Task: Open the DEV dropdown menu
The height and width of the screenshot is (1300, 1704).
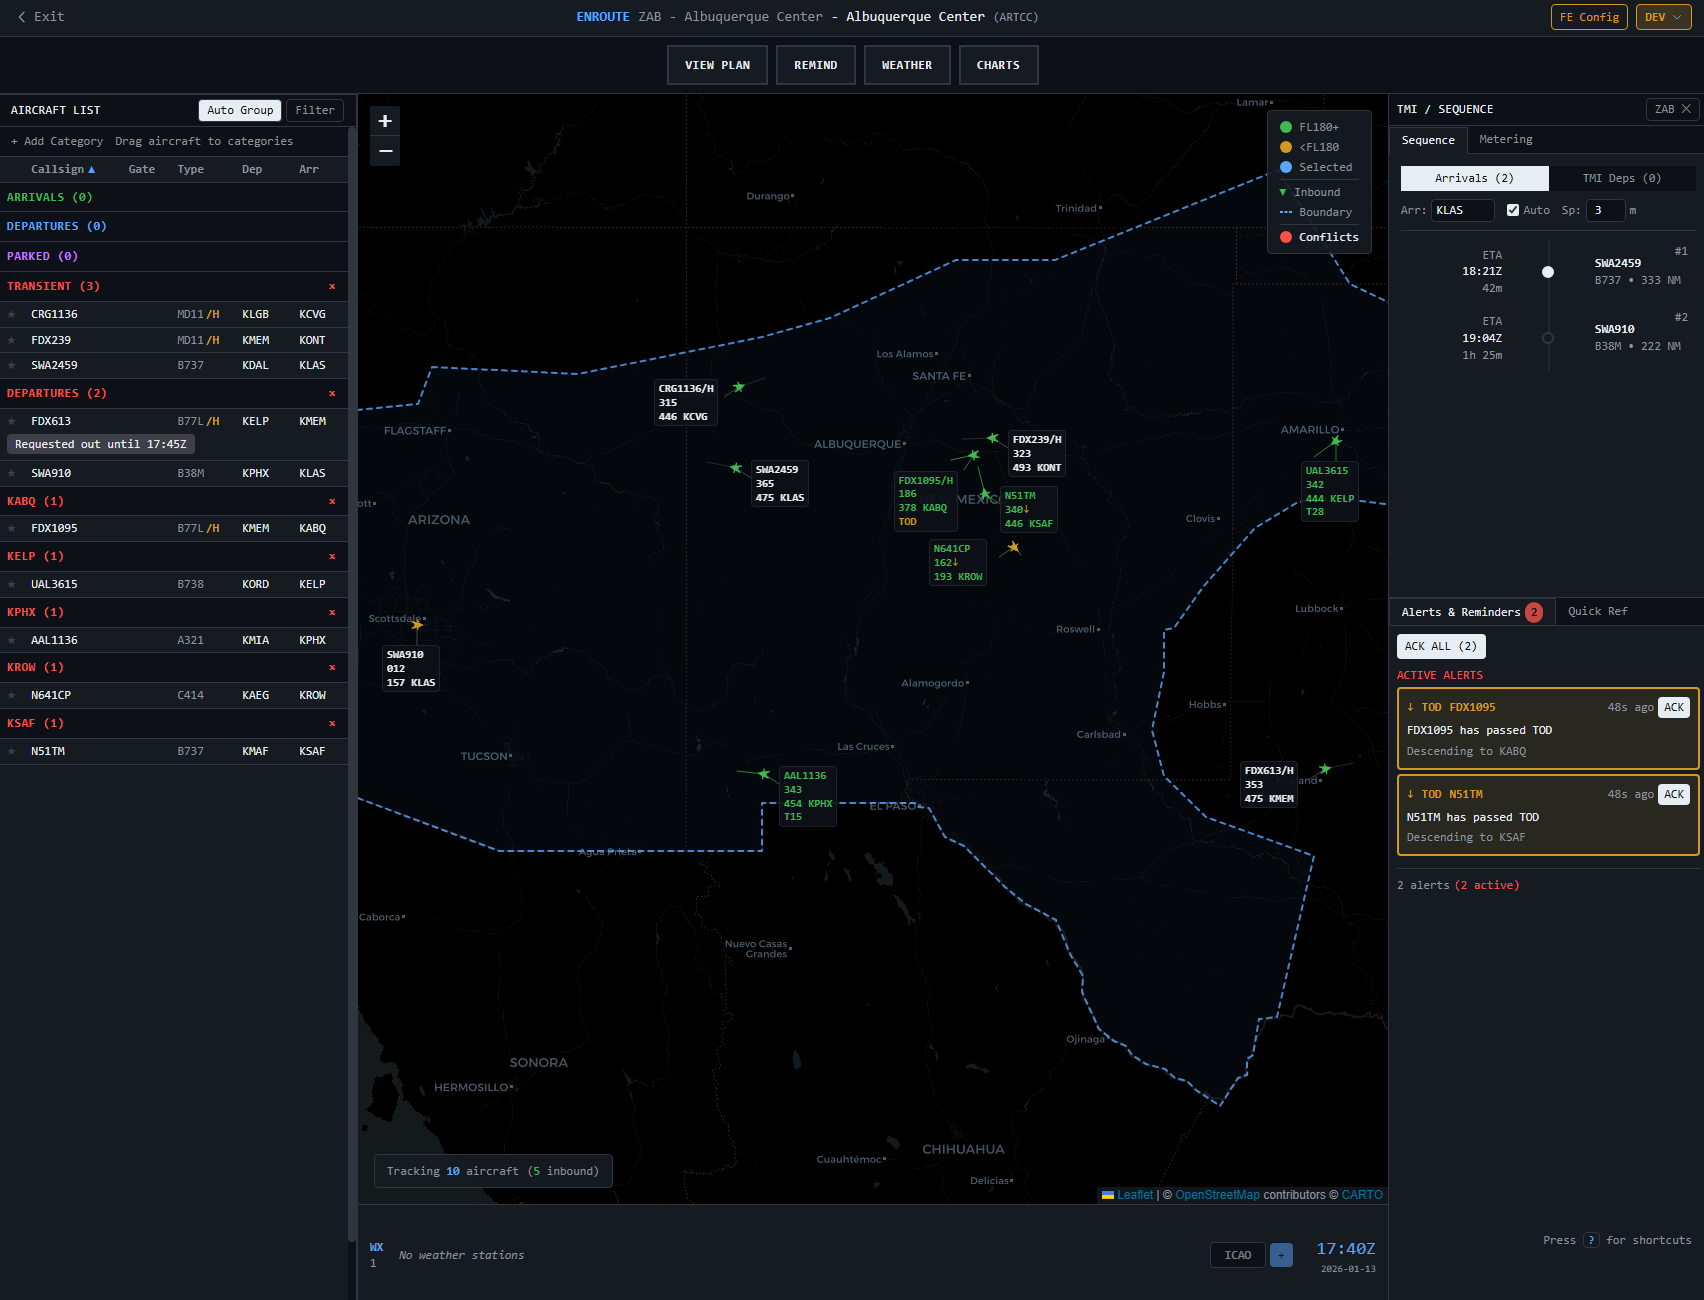Action: [1662, 17]
